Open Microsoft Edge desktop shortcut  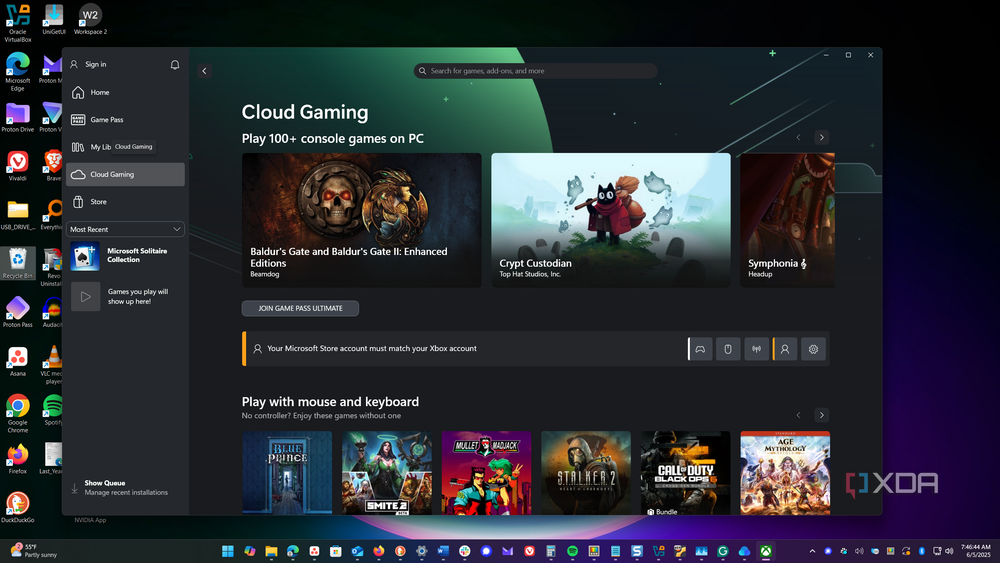pos(18,72)
